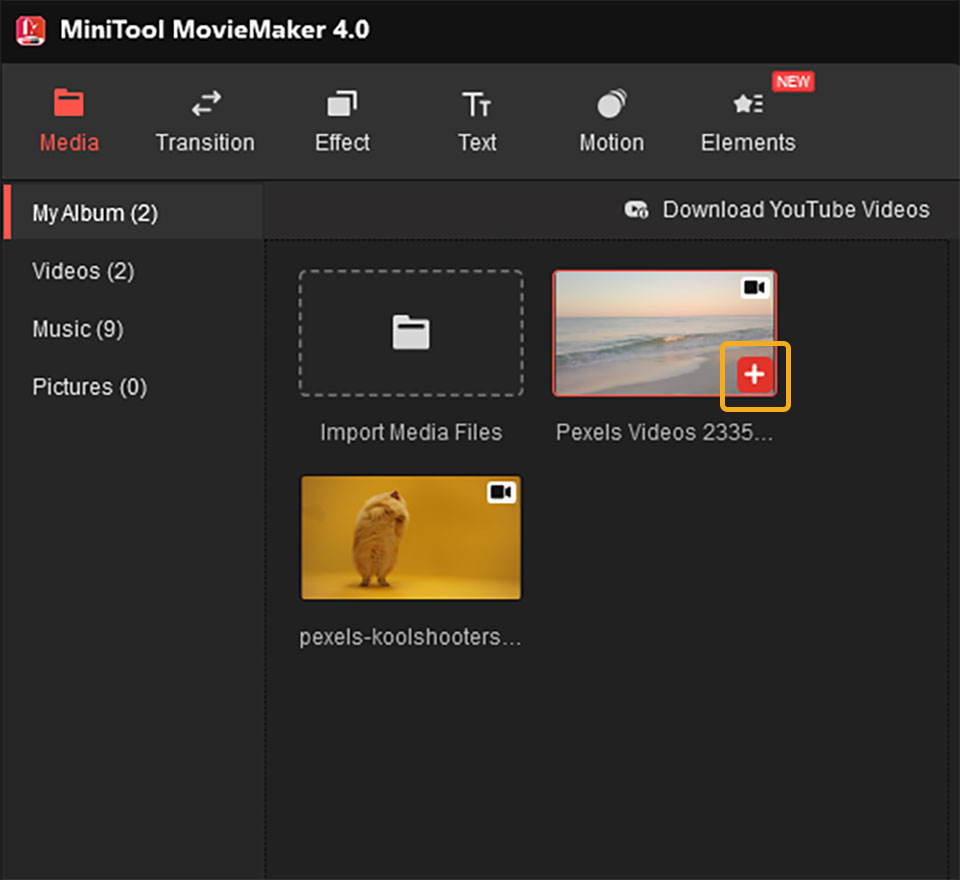Click video camera badge on beach thumbnail

pyautogui.click(x=754, y=287)
